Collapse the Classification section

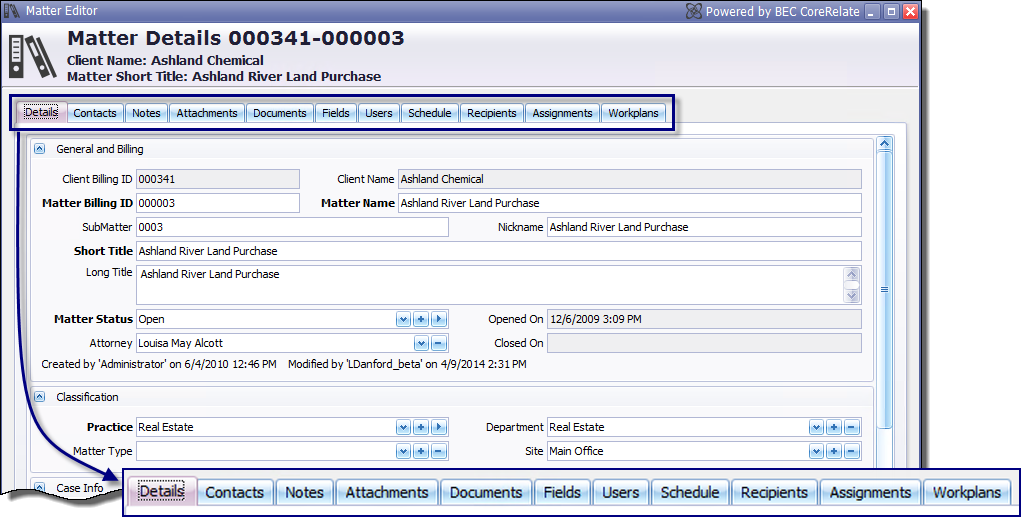pos(39,397)
